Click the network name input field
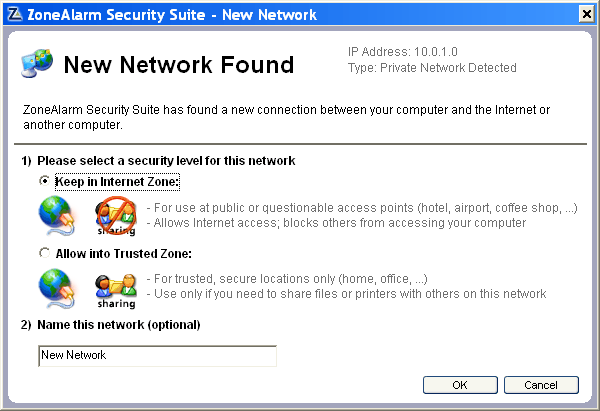The height and width of the screenshot is (411, 600). (x=157, y=356)
